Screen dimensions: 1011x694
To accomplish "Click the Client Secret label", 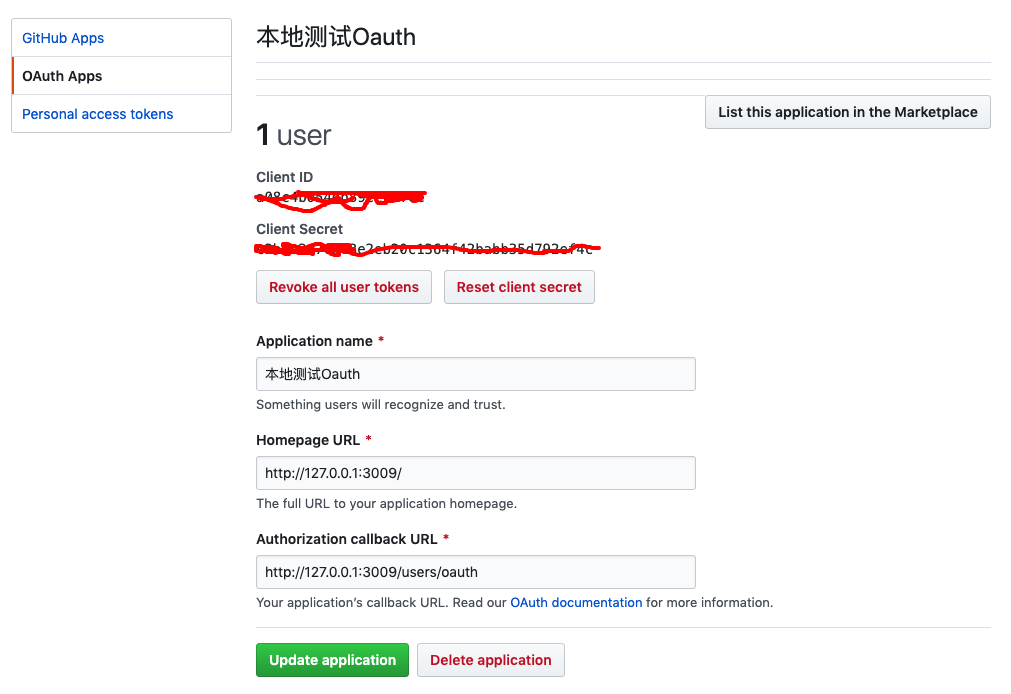I will click(x=299, y=229).
